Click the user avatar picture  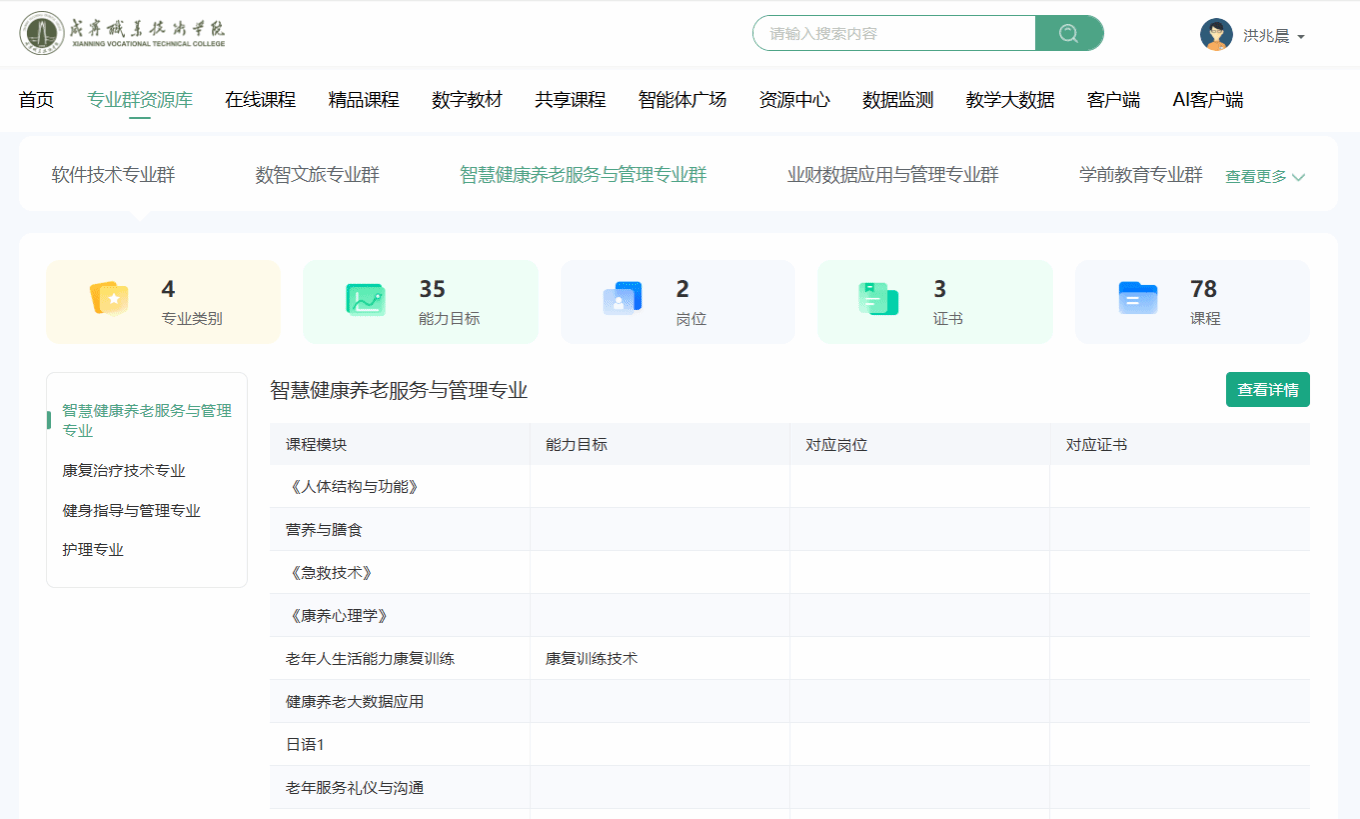1216,35
